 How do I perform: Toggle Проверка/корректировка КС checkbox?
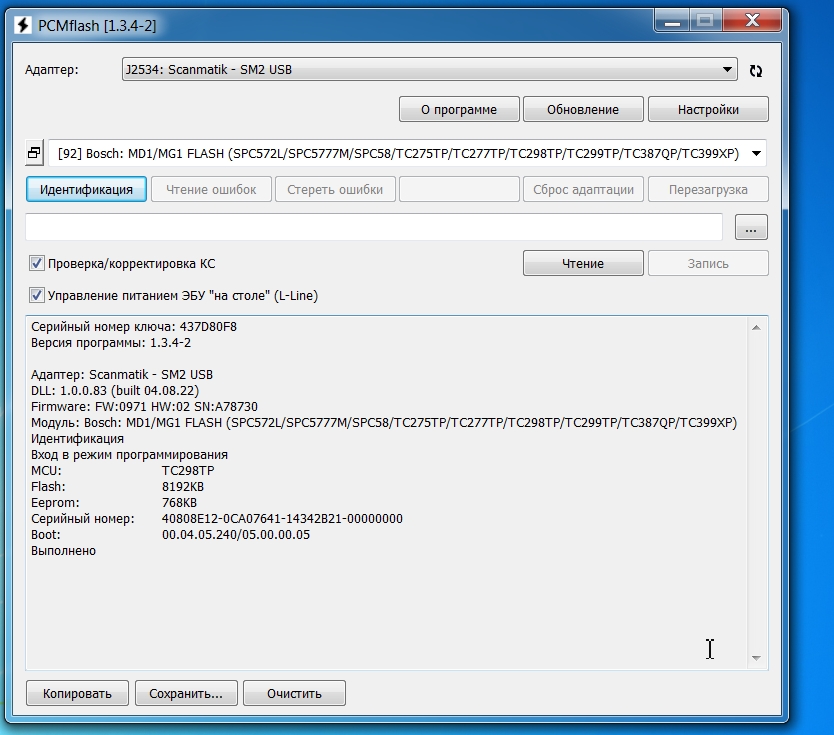37,264
